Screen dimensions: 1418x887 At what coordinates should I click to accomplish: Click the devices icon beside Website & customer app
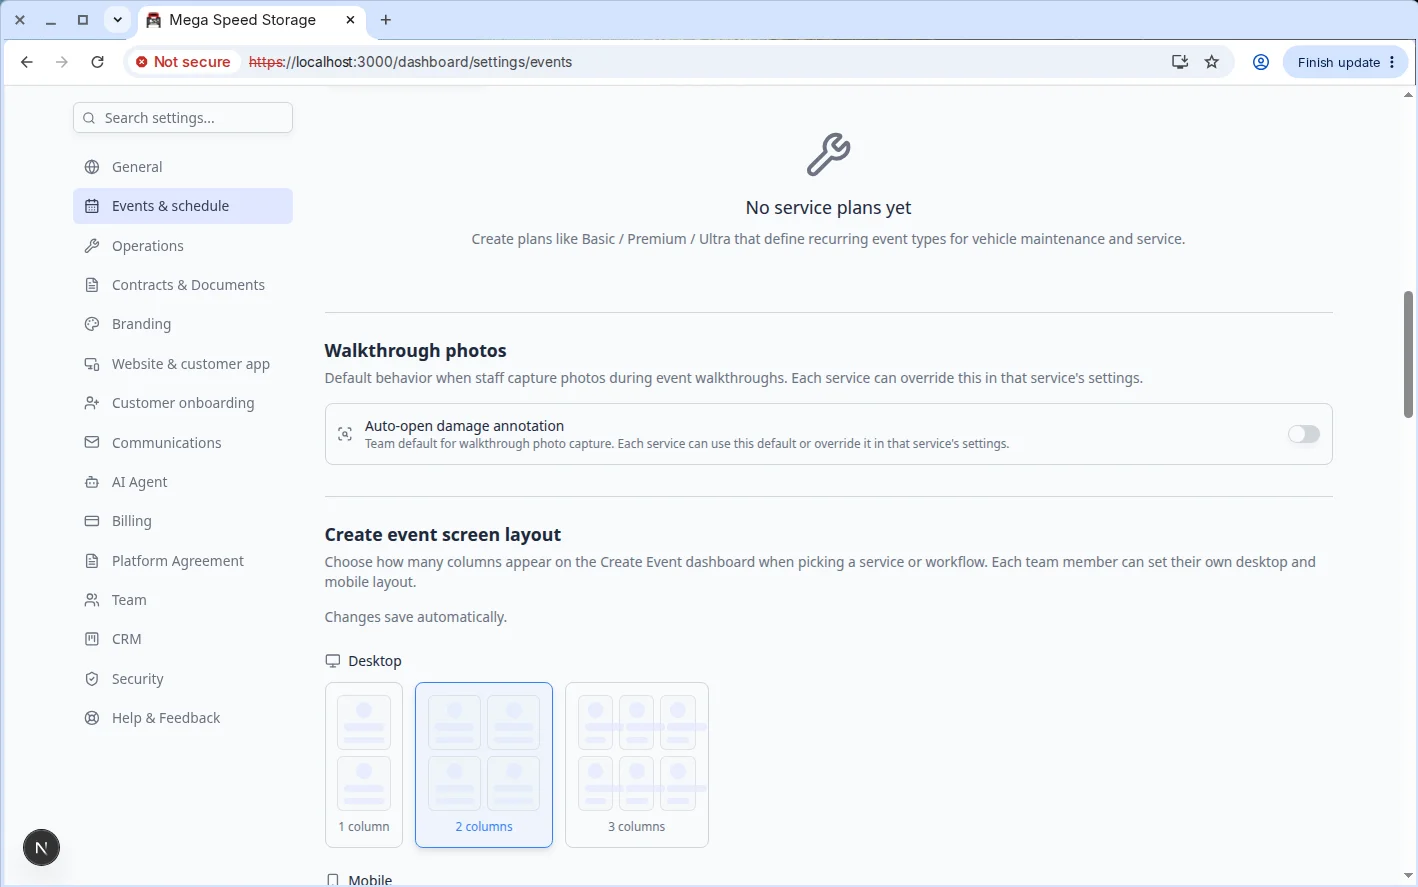coord(92,364)
